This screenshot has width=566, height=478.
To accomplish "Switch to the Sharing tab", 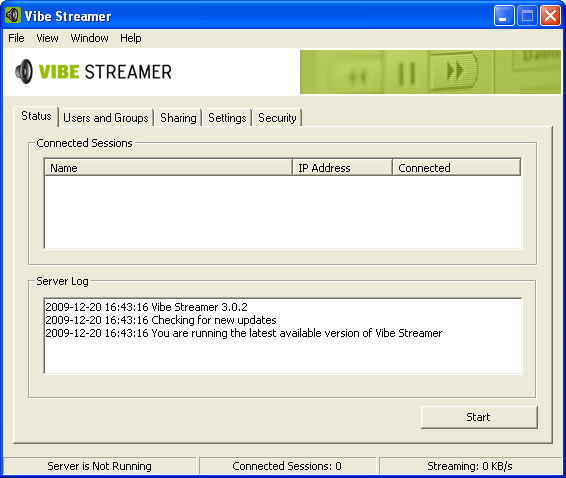I will point(178,118).
